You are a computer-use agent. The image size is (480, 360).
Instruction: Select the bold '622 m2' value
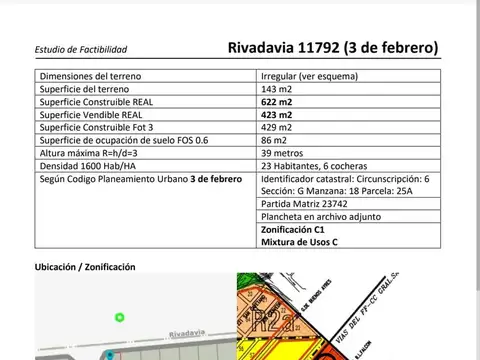point(276,102)
